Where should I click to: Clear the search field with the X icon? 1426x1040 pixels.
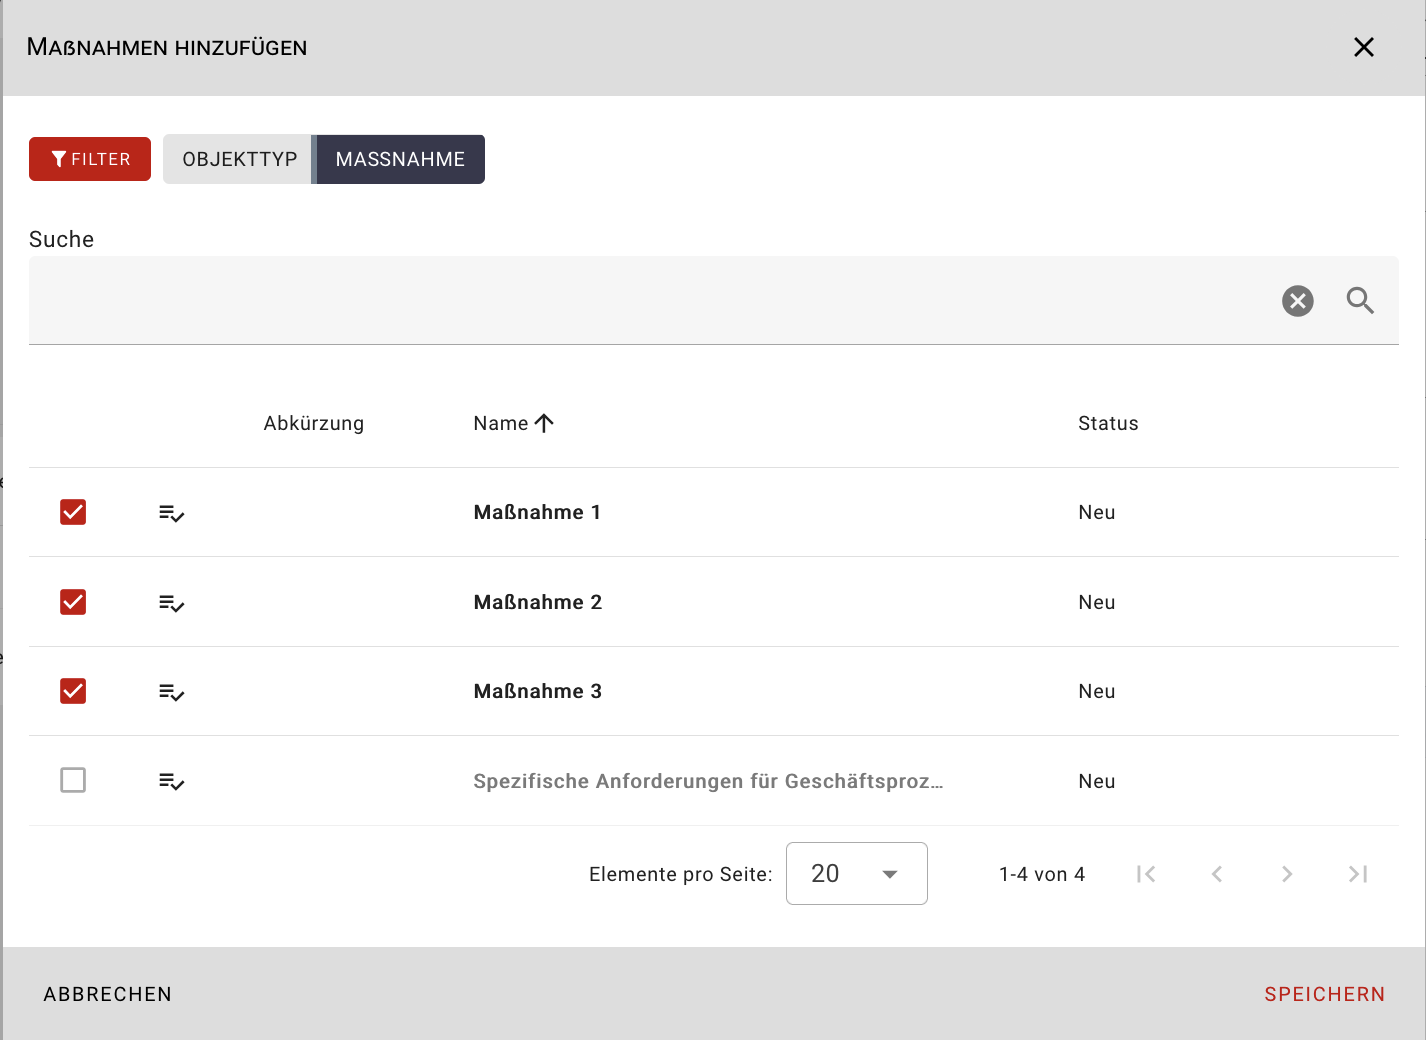click(x=1297, y=301)
